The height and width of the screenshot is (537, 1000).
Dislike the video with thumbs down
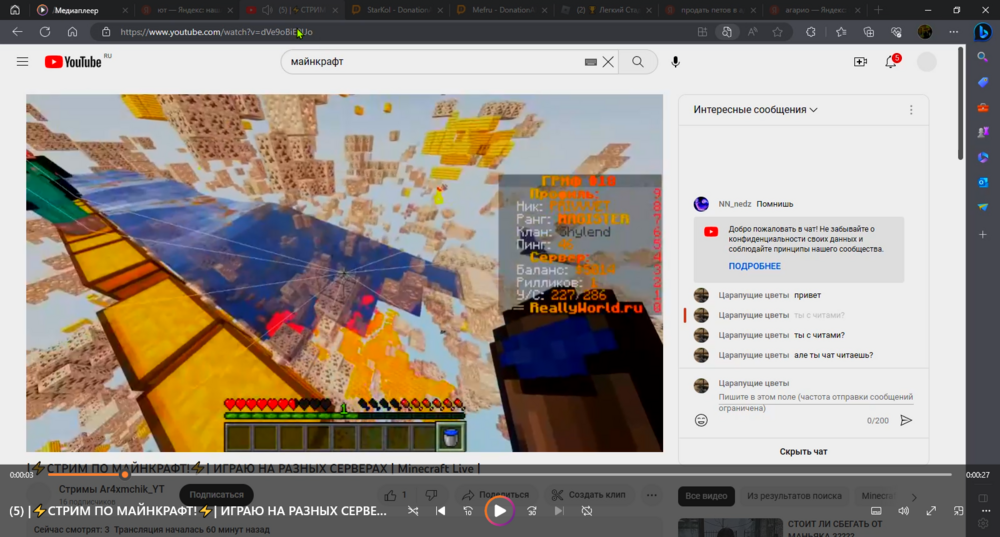coord(432,495)
